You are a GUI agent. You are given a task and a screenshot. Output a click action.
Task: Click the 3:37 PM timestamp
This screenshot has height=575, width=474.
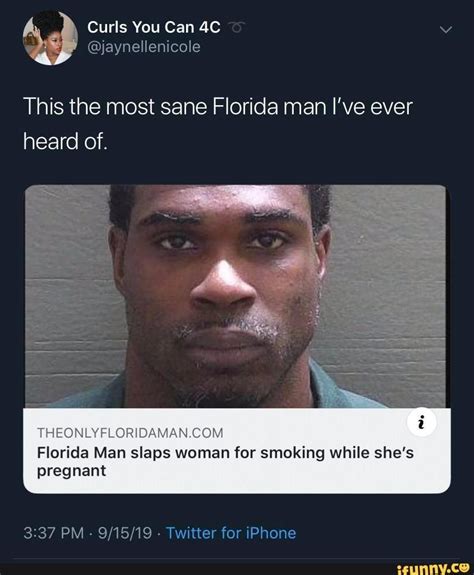coord(54,533)
